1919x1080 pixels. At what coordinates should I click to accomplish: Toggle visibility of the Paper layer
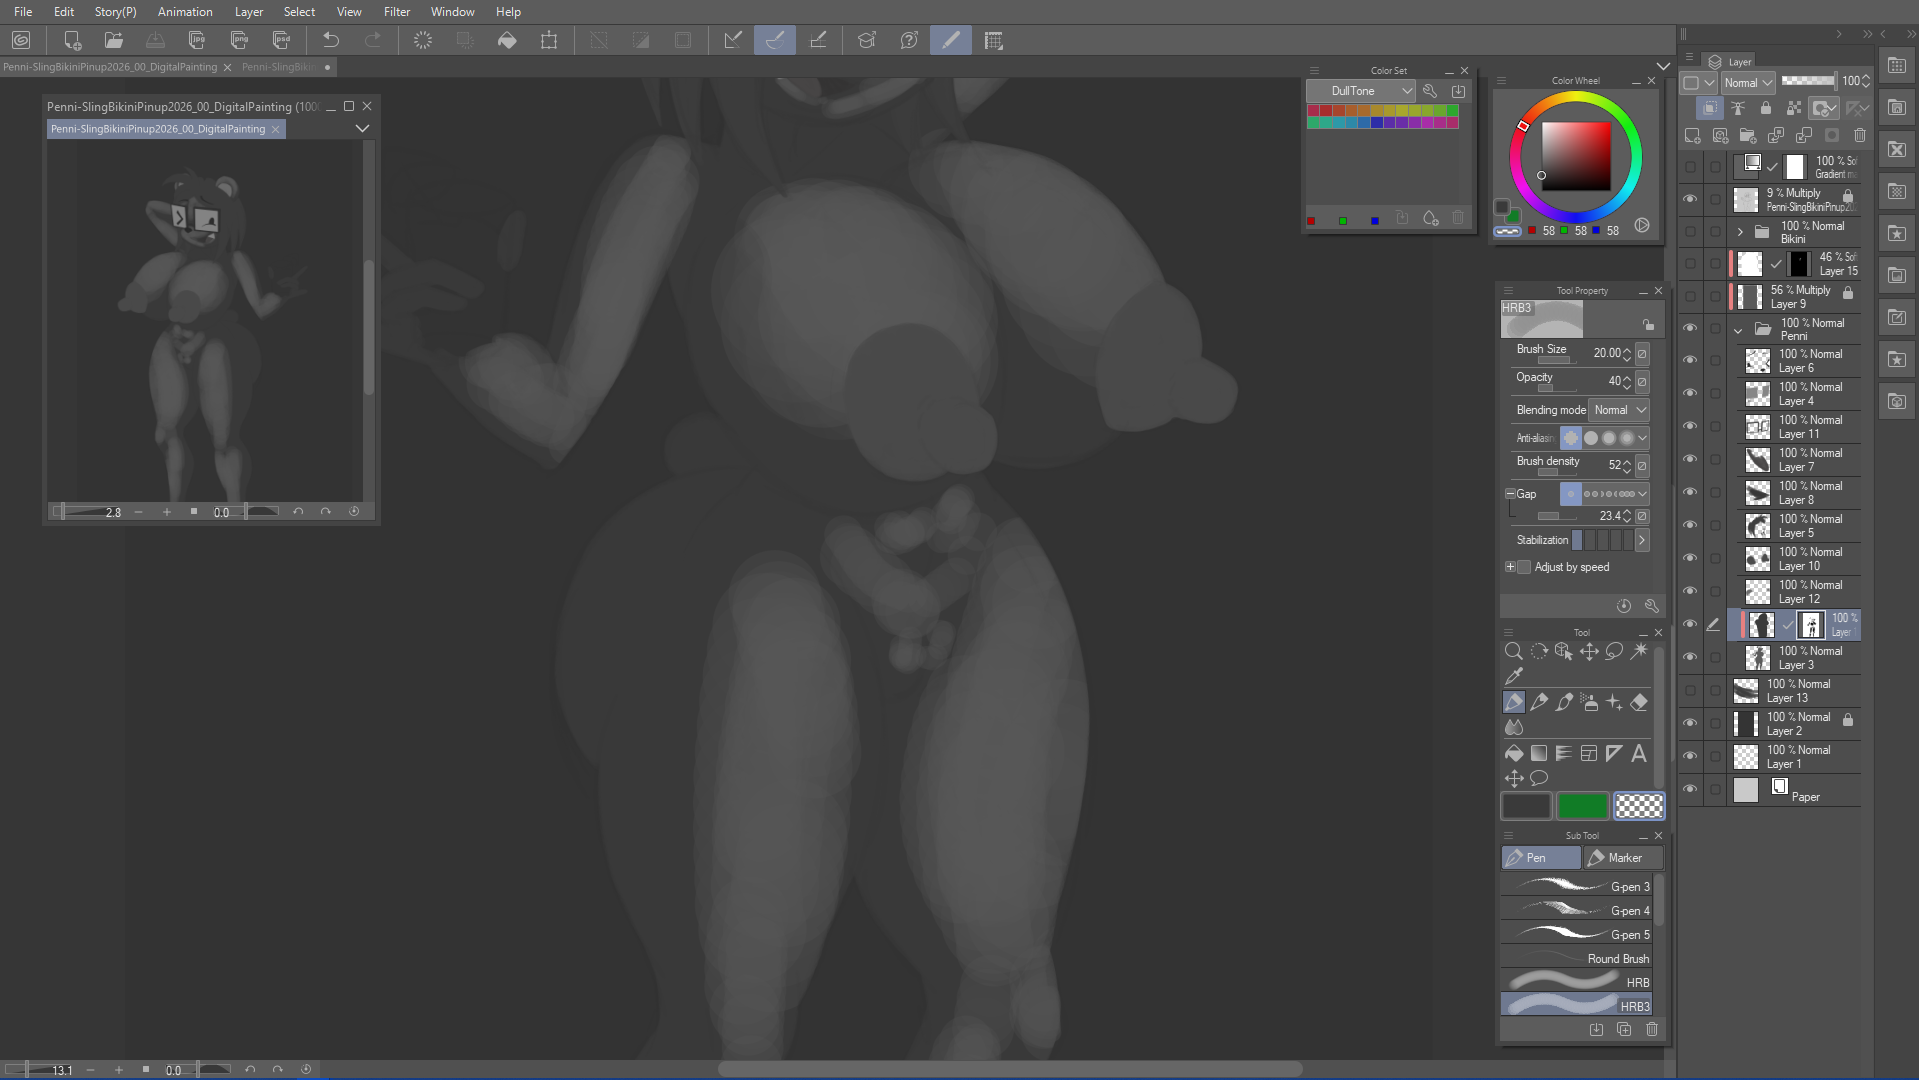(x=1690, y=789)
